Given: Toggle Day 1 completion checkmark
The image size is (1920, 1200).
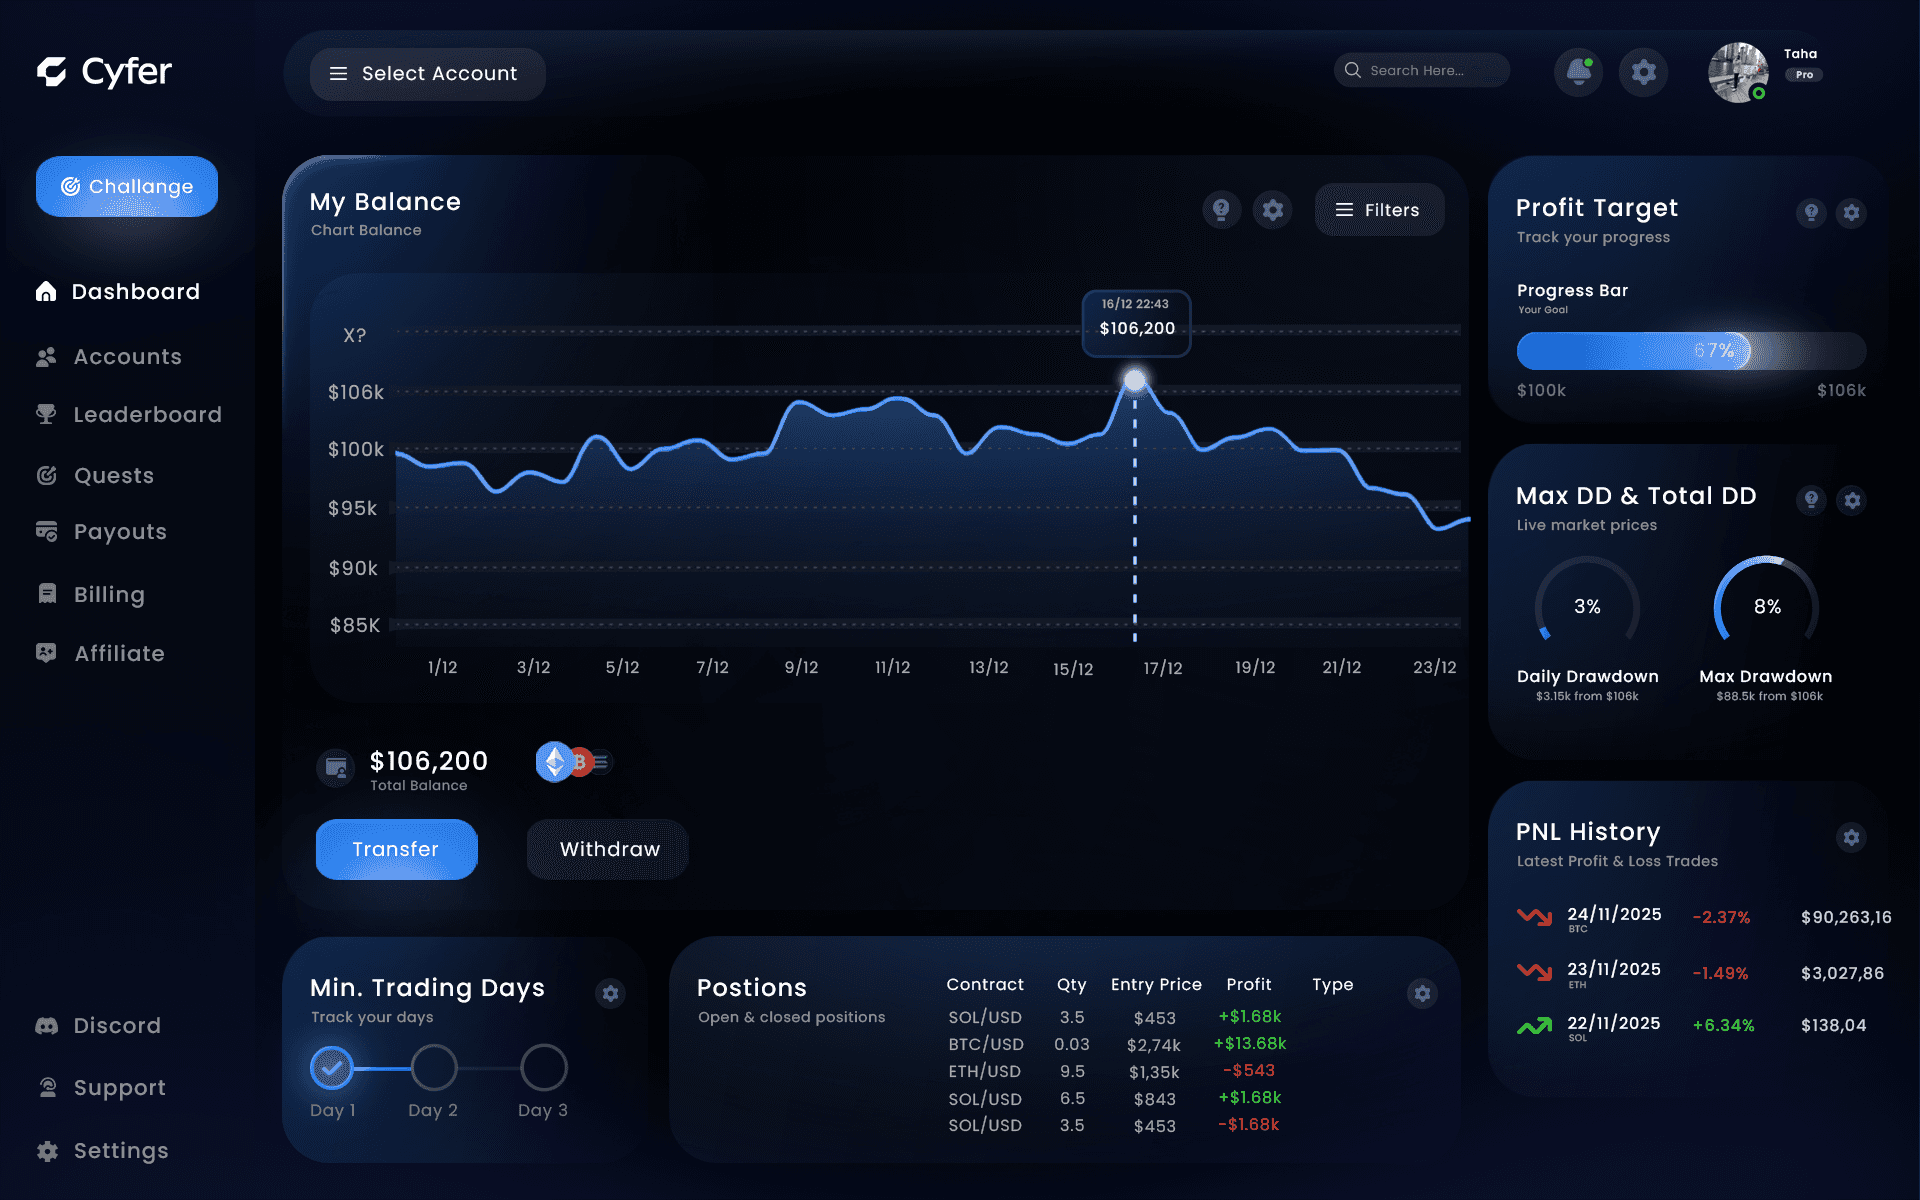Looking at the screenshot, I should (332, 1067).
